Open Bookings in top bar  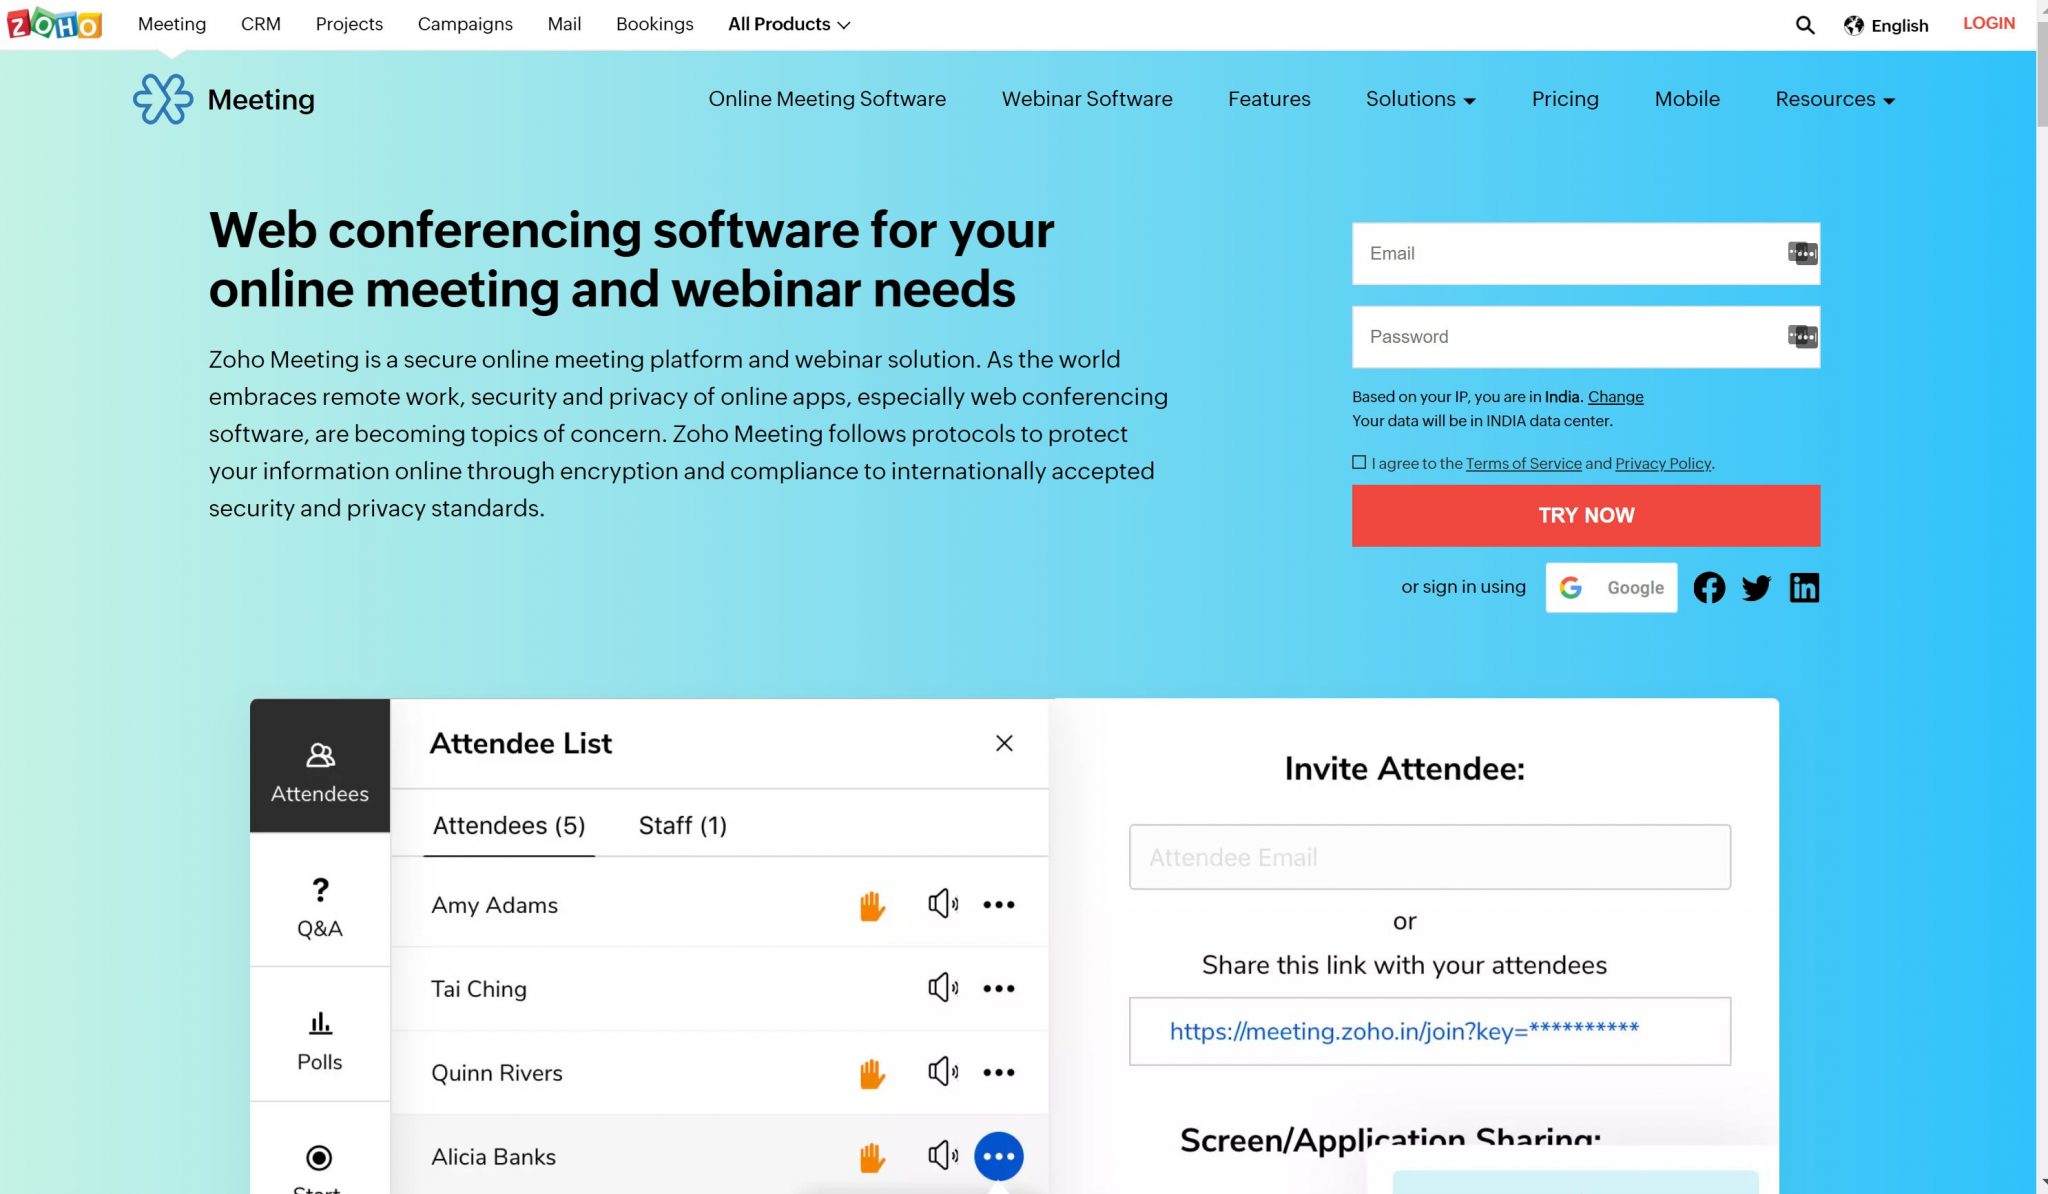coord(654,24)
